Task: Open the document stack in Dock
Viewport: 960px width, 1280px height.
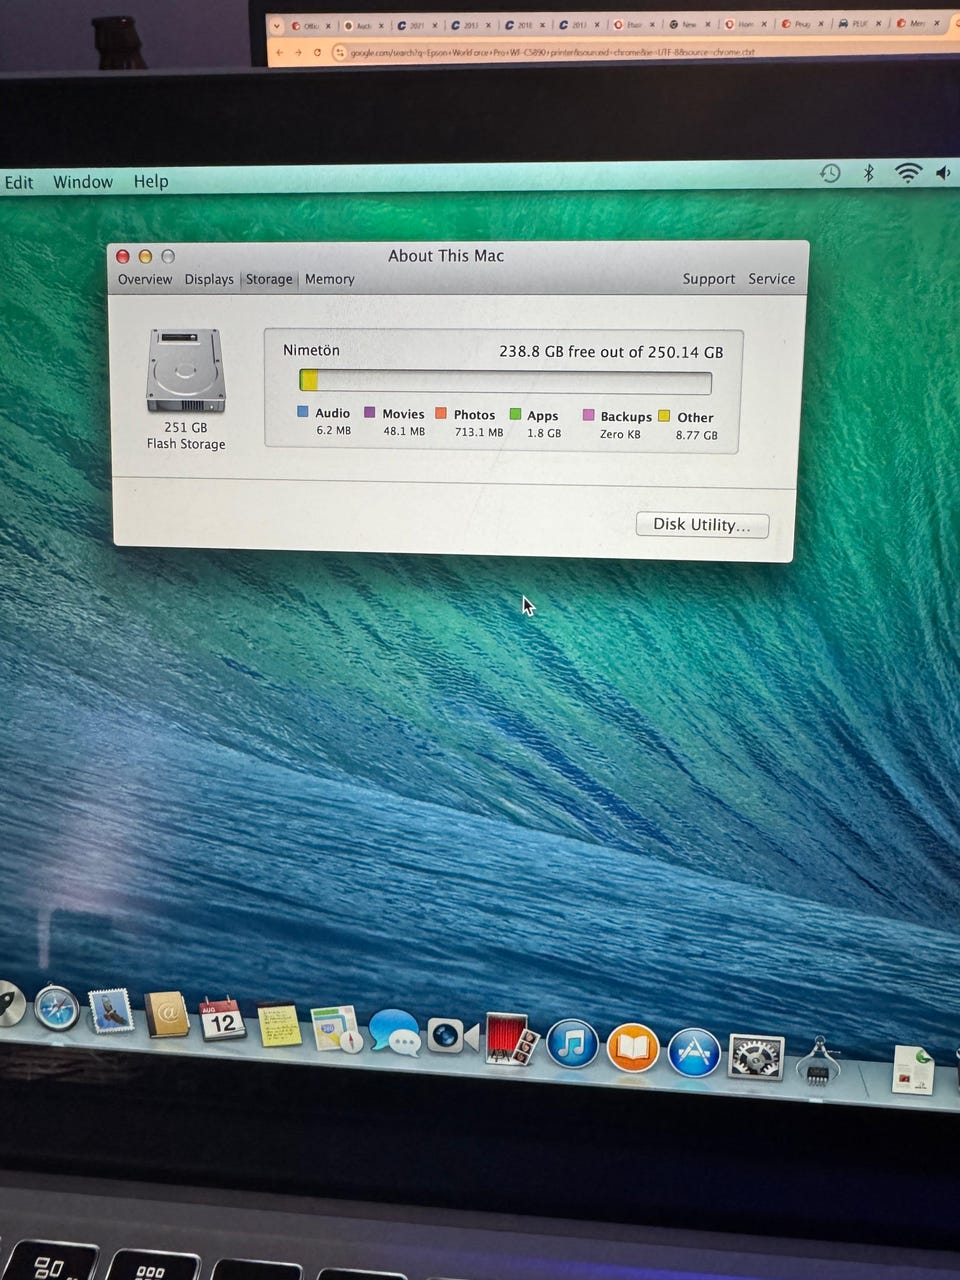Action: click(x=912, y=1069)
